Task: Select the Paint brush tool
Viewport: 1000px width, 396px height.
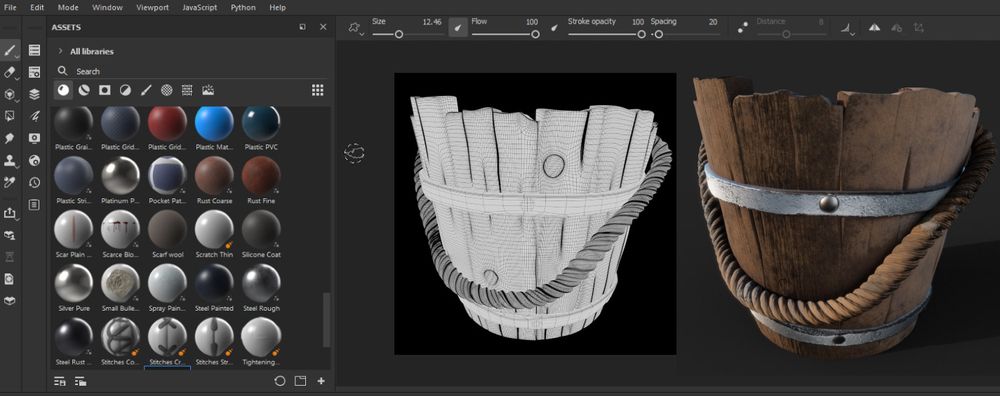Action: pyautogui.click(x=10, y=50)
